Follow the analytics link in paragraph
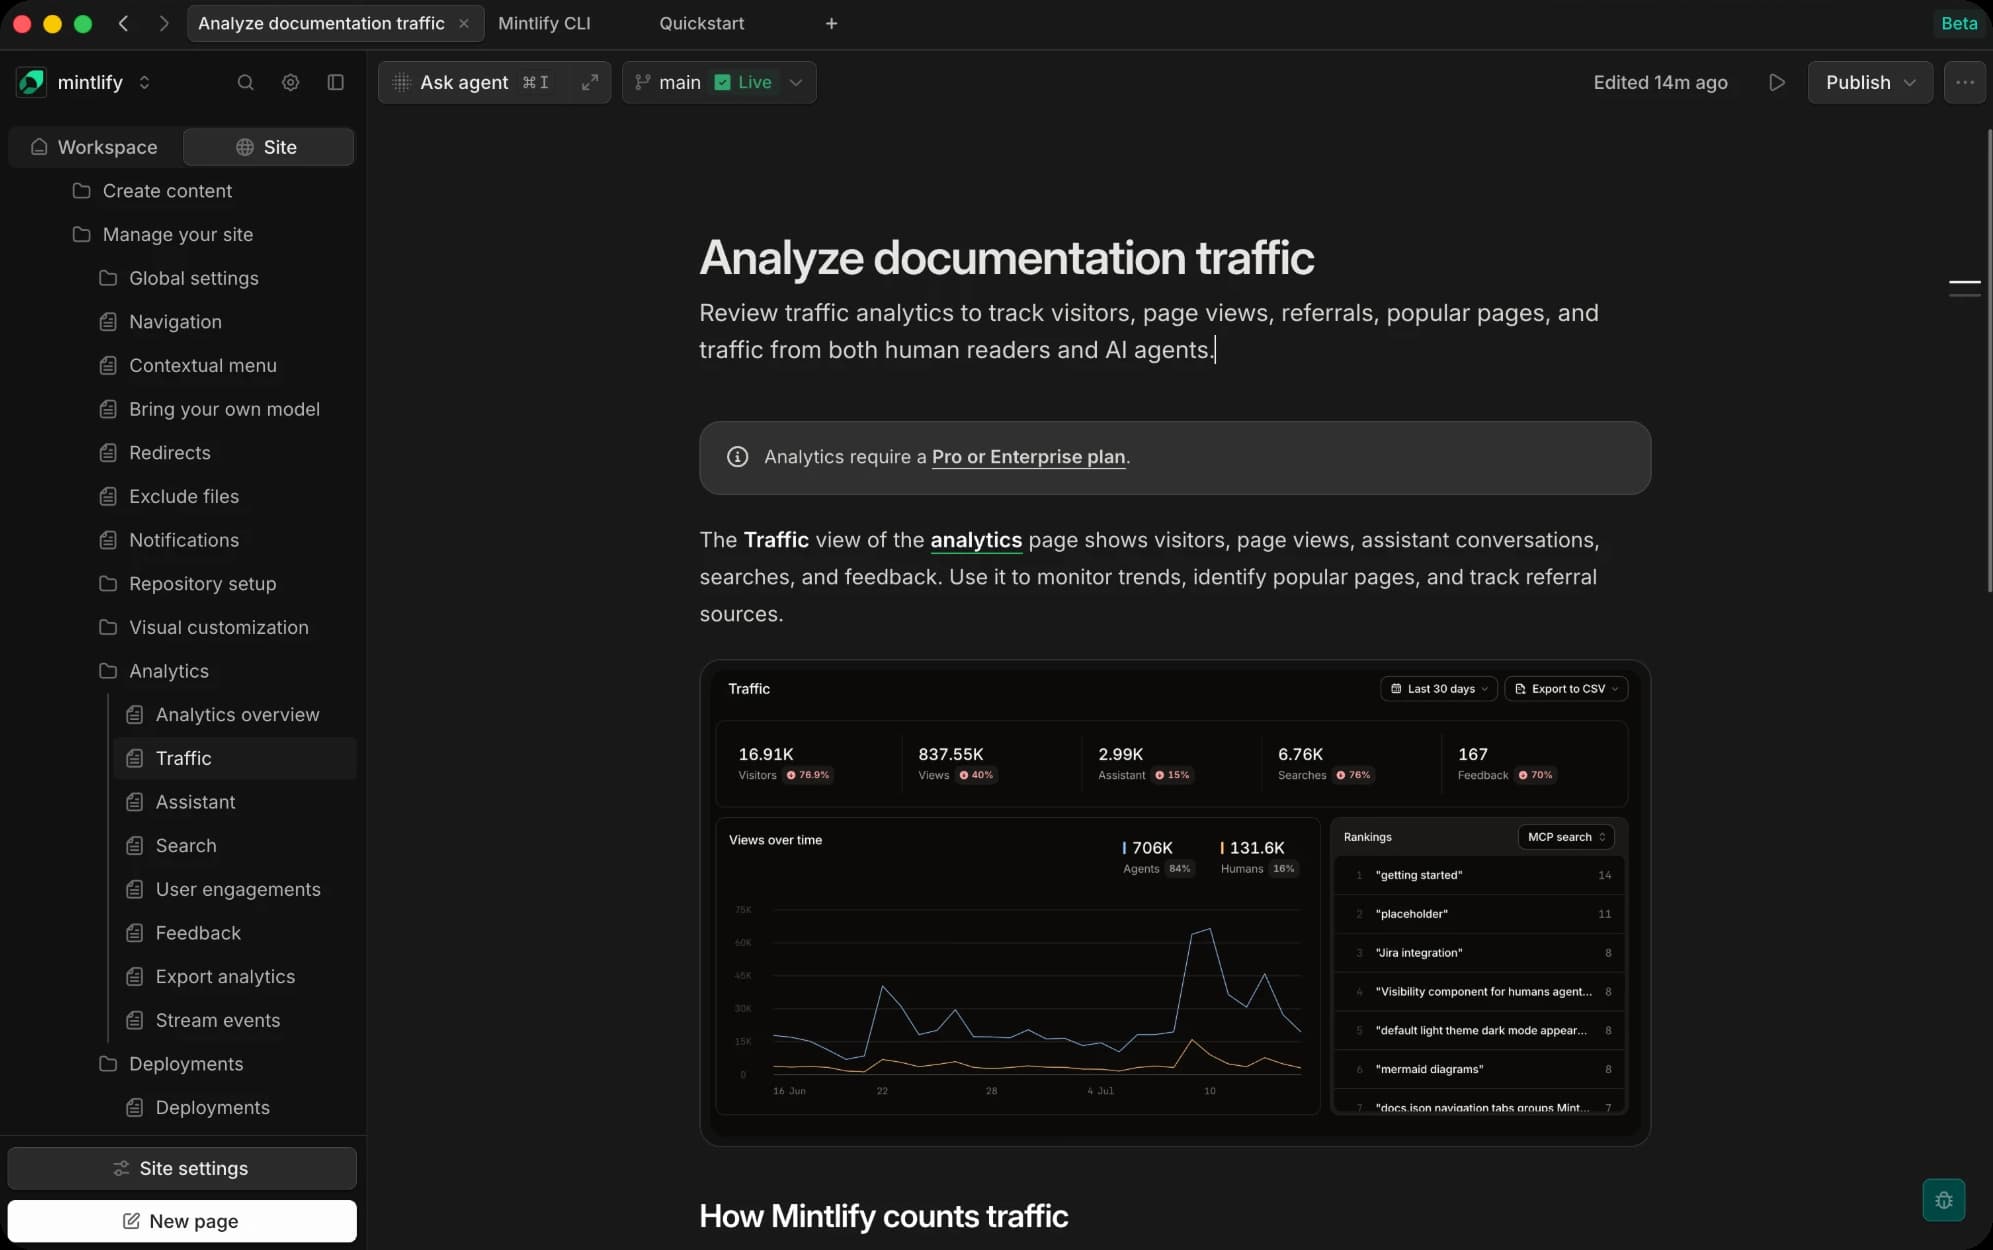 (976, 541)
